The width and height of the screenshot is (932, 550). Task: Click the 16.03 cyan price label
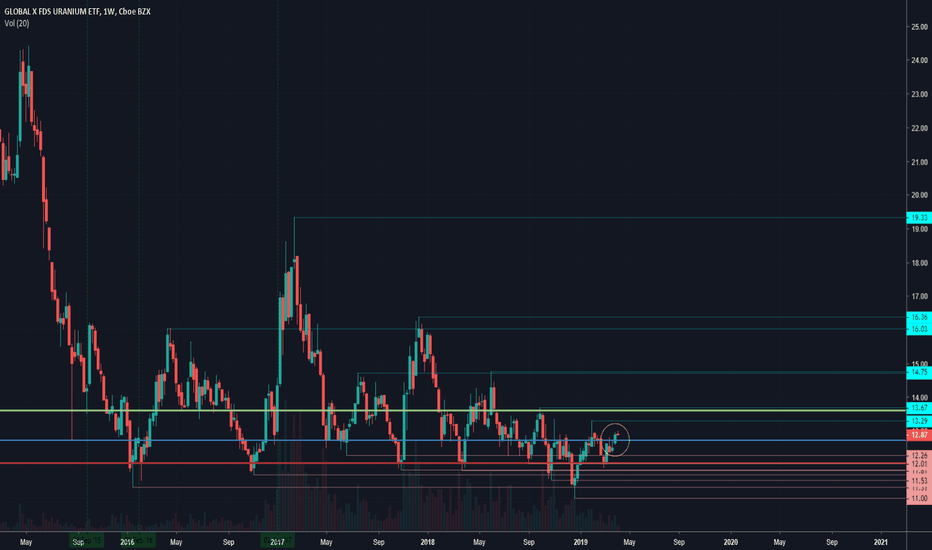click(x=919, y=329)
